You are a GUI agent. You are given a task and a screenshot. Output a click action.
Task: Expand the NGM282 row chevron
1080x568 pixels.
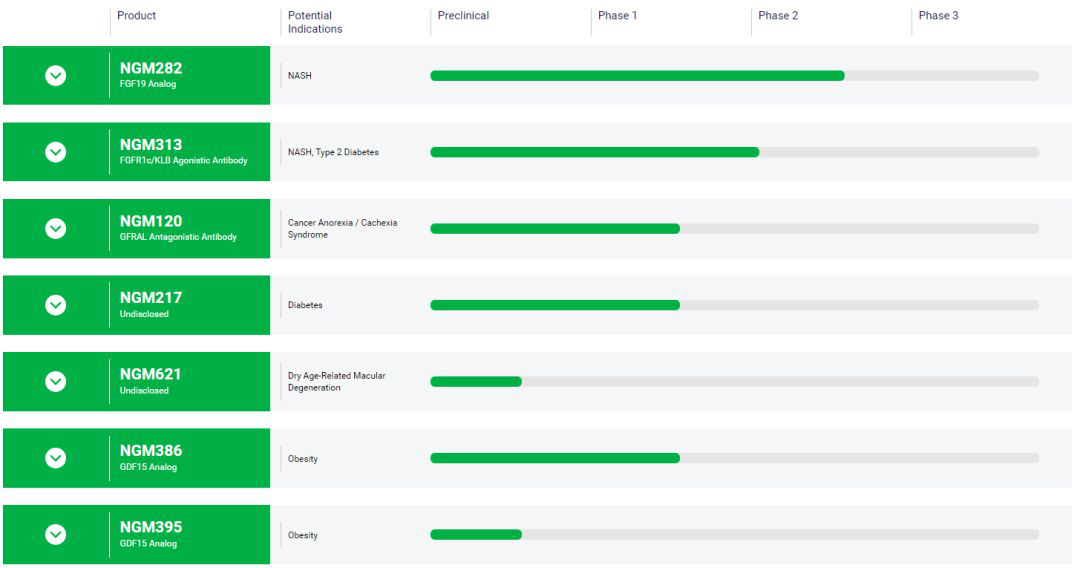pos(56,76)
